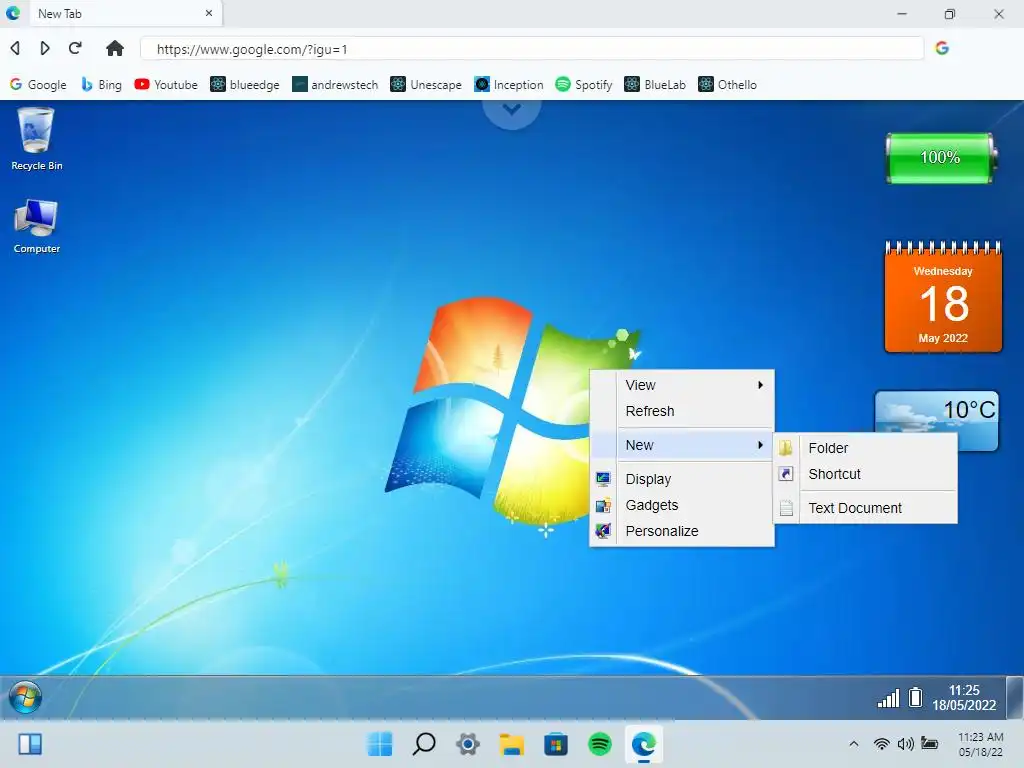Click the weather gadget showing 10°C
1024x768 pixels.
(936, 411)
